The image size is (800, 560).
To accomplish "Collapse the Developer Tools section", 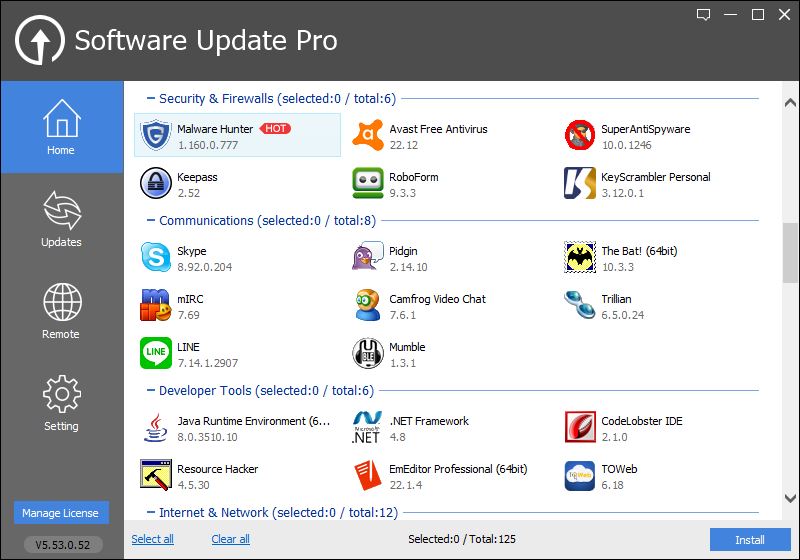I will (151, 390).
